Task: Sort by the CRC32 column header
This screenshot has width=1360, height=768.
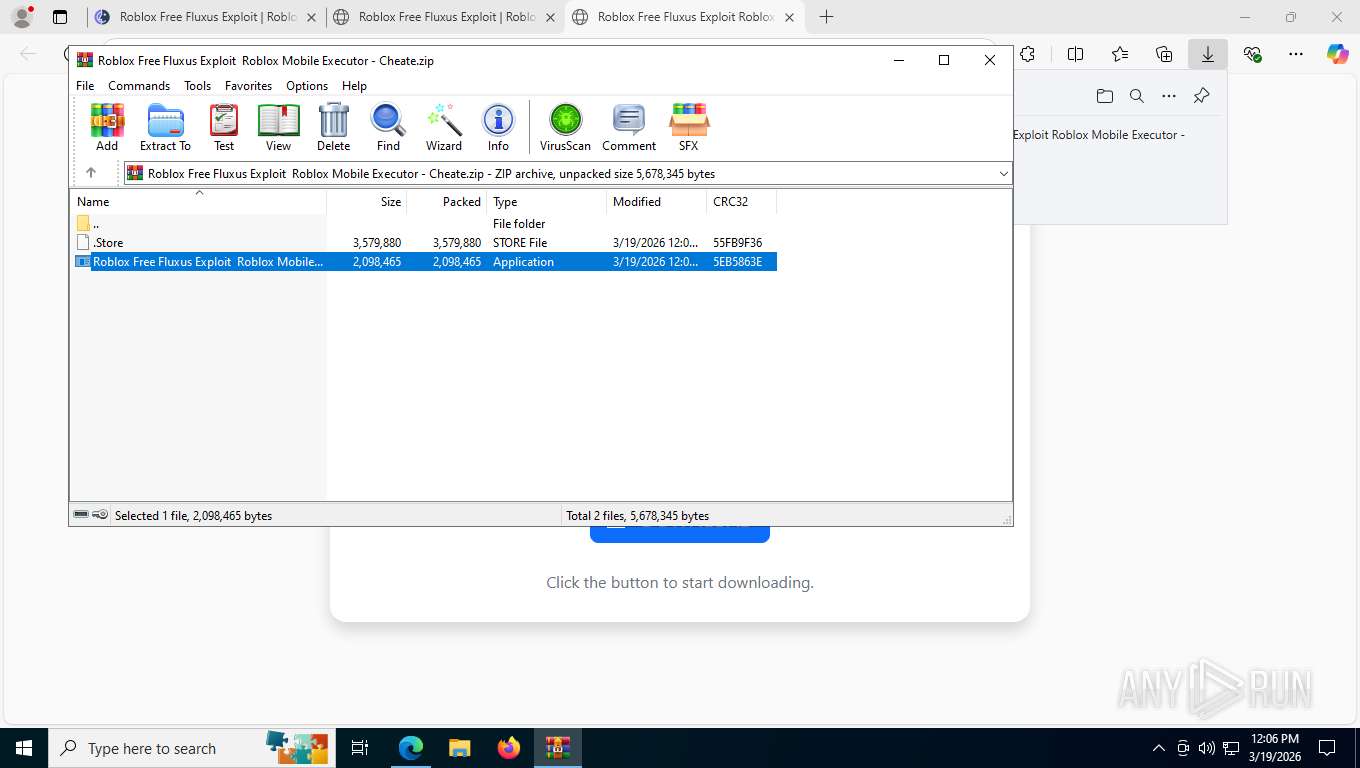Action: [x=742, y=201]
